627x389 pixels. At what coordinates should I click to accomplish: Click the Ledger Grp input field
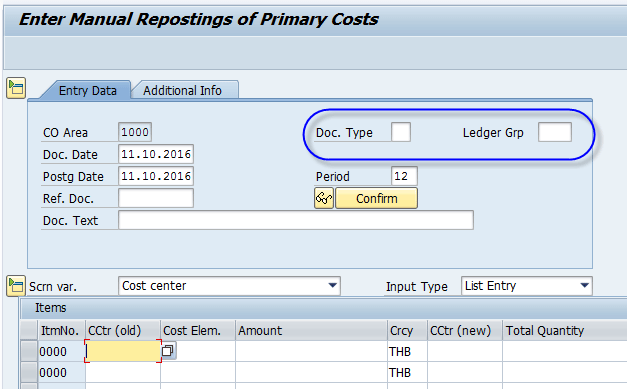click(x=555, y=132)
